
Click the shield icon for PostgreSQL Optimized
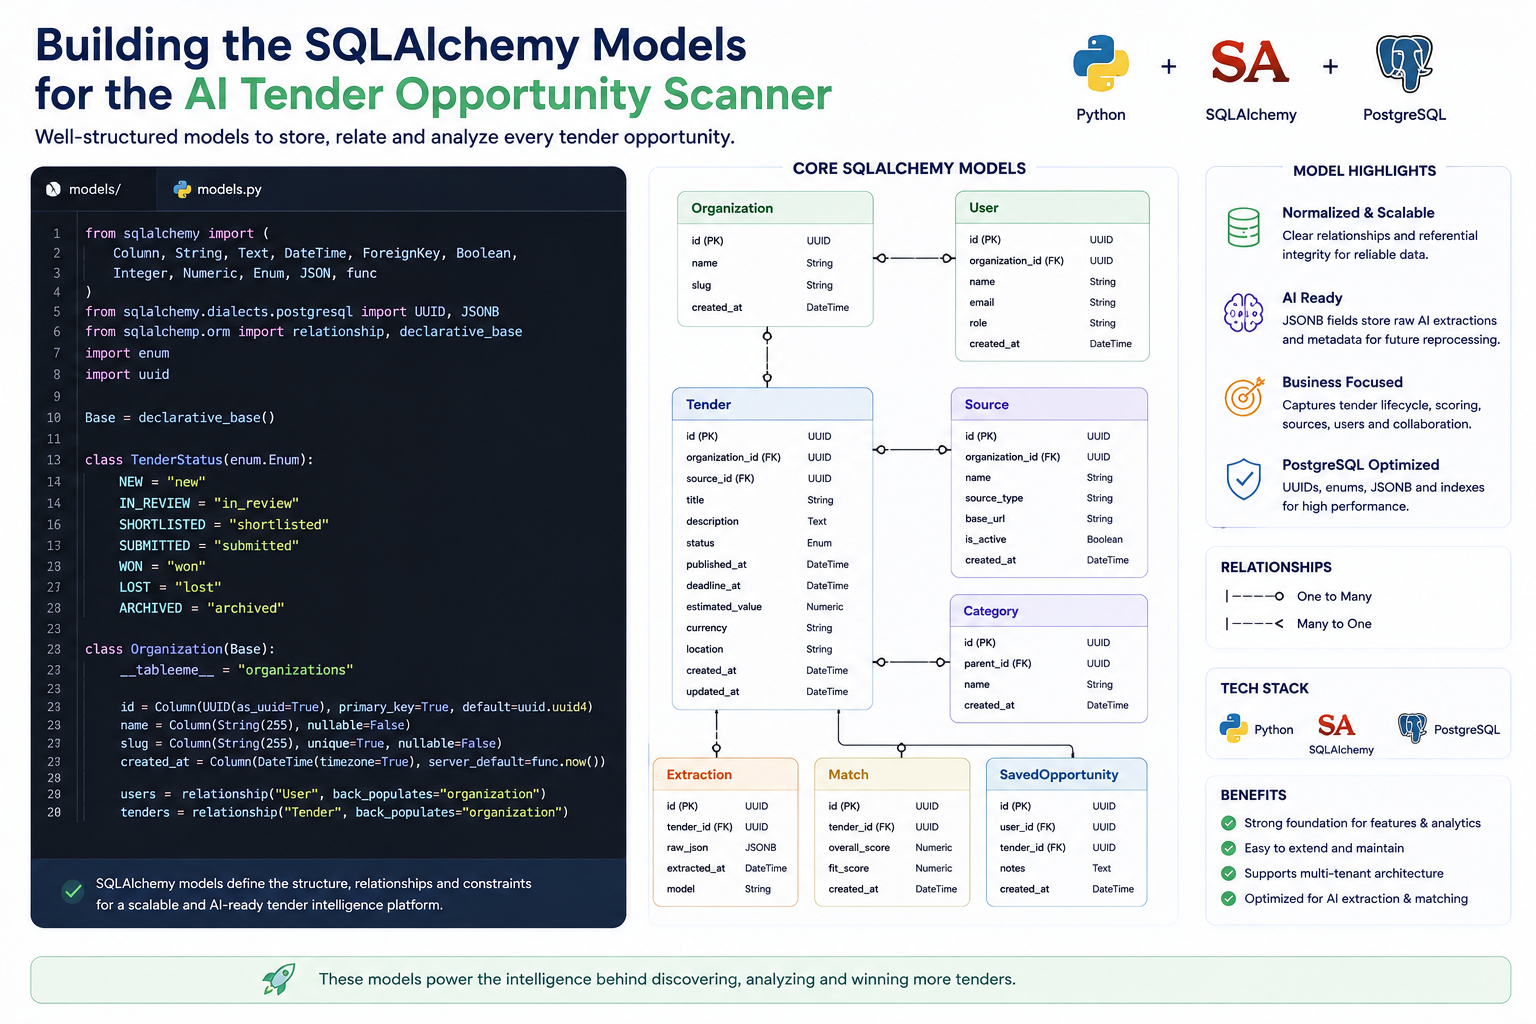point(1243,479)
